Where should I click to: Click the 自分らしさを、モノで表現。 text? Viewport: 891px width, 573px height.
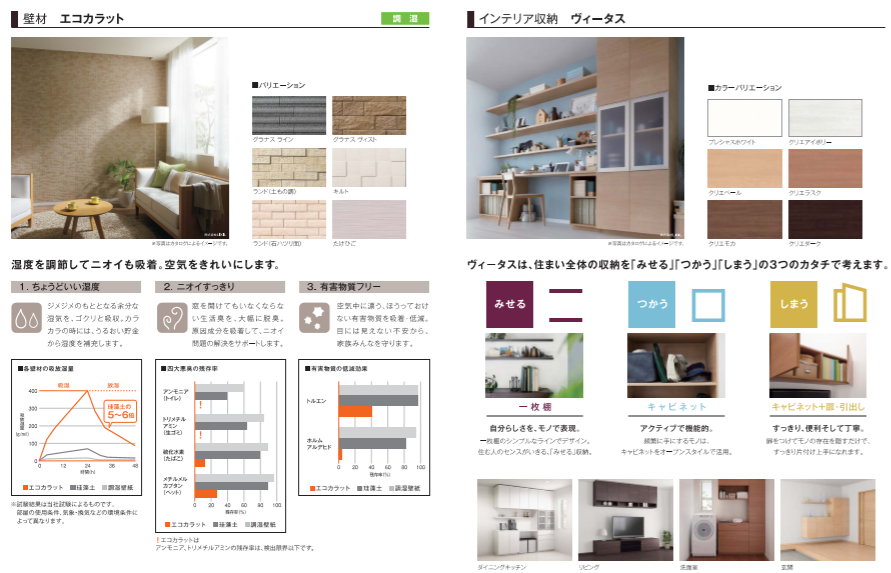(535, 428)
